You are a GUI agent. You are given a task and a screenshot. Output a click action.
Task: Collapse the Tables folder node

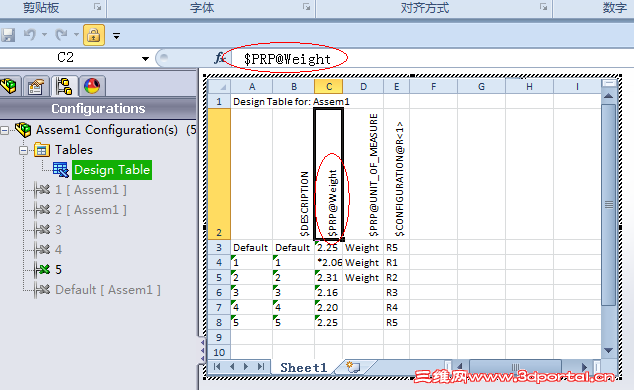coord(23,150)
